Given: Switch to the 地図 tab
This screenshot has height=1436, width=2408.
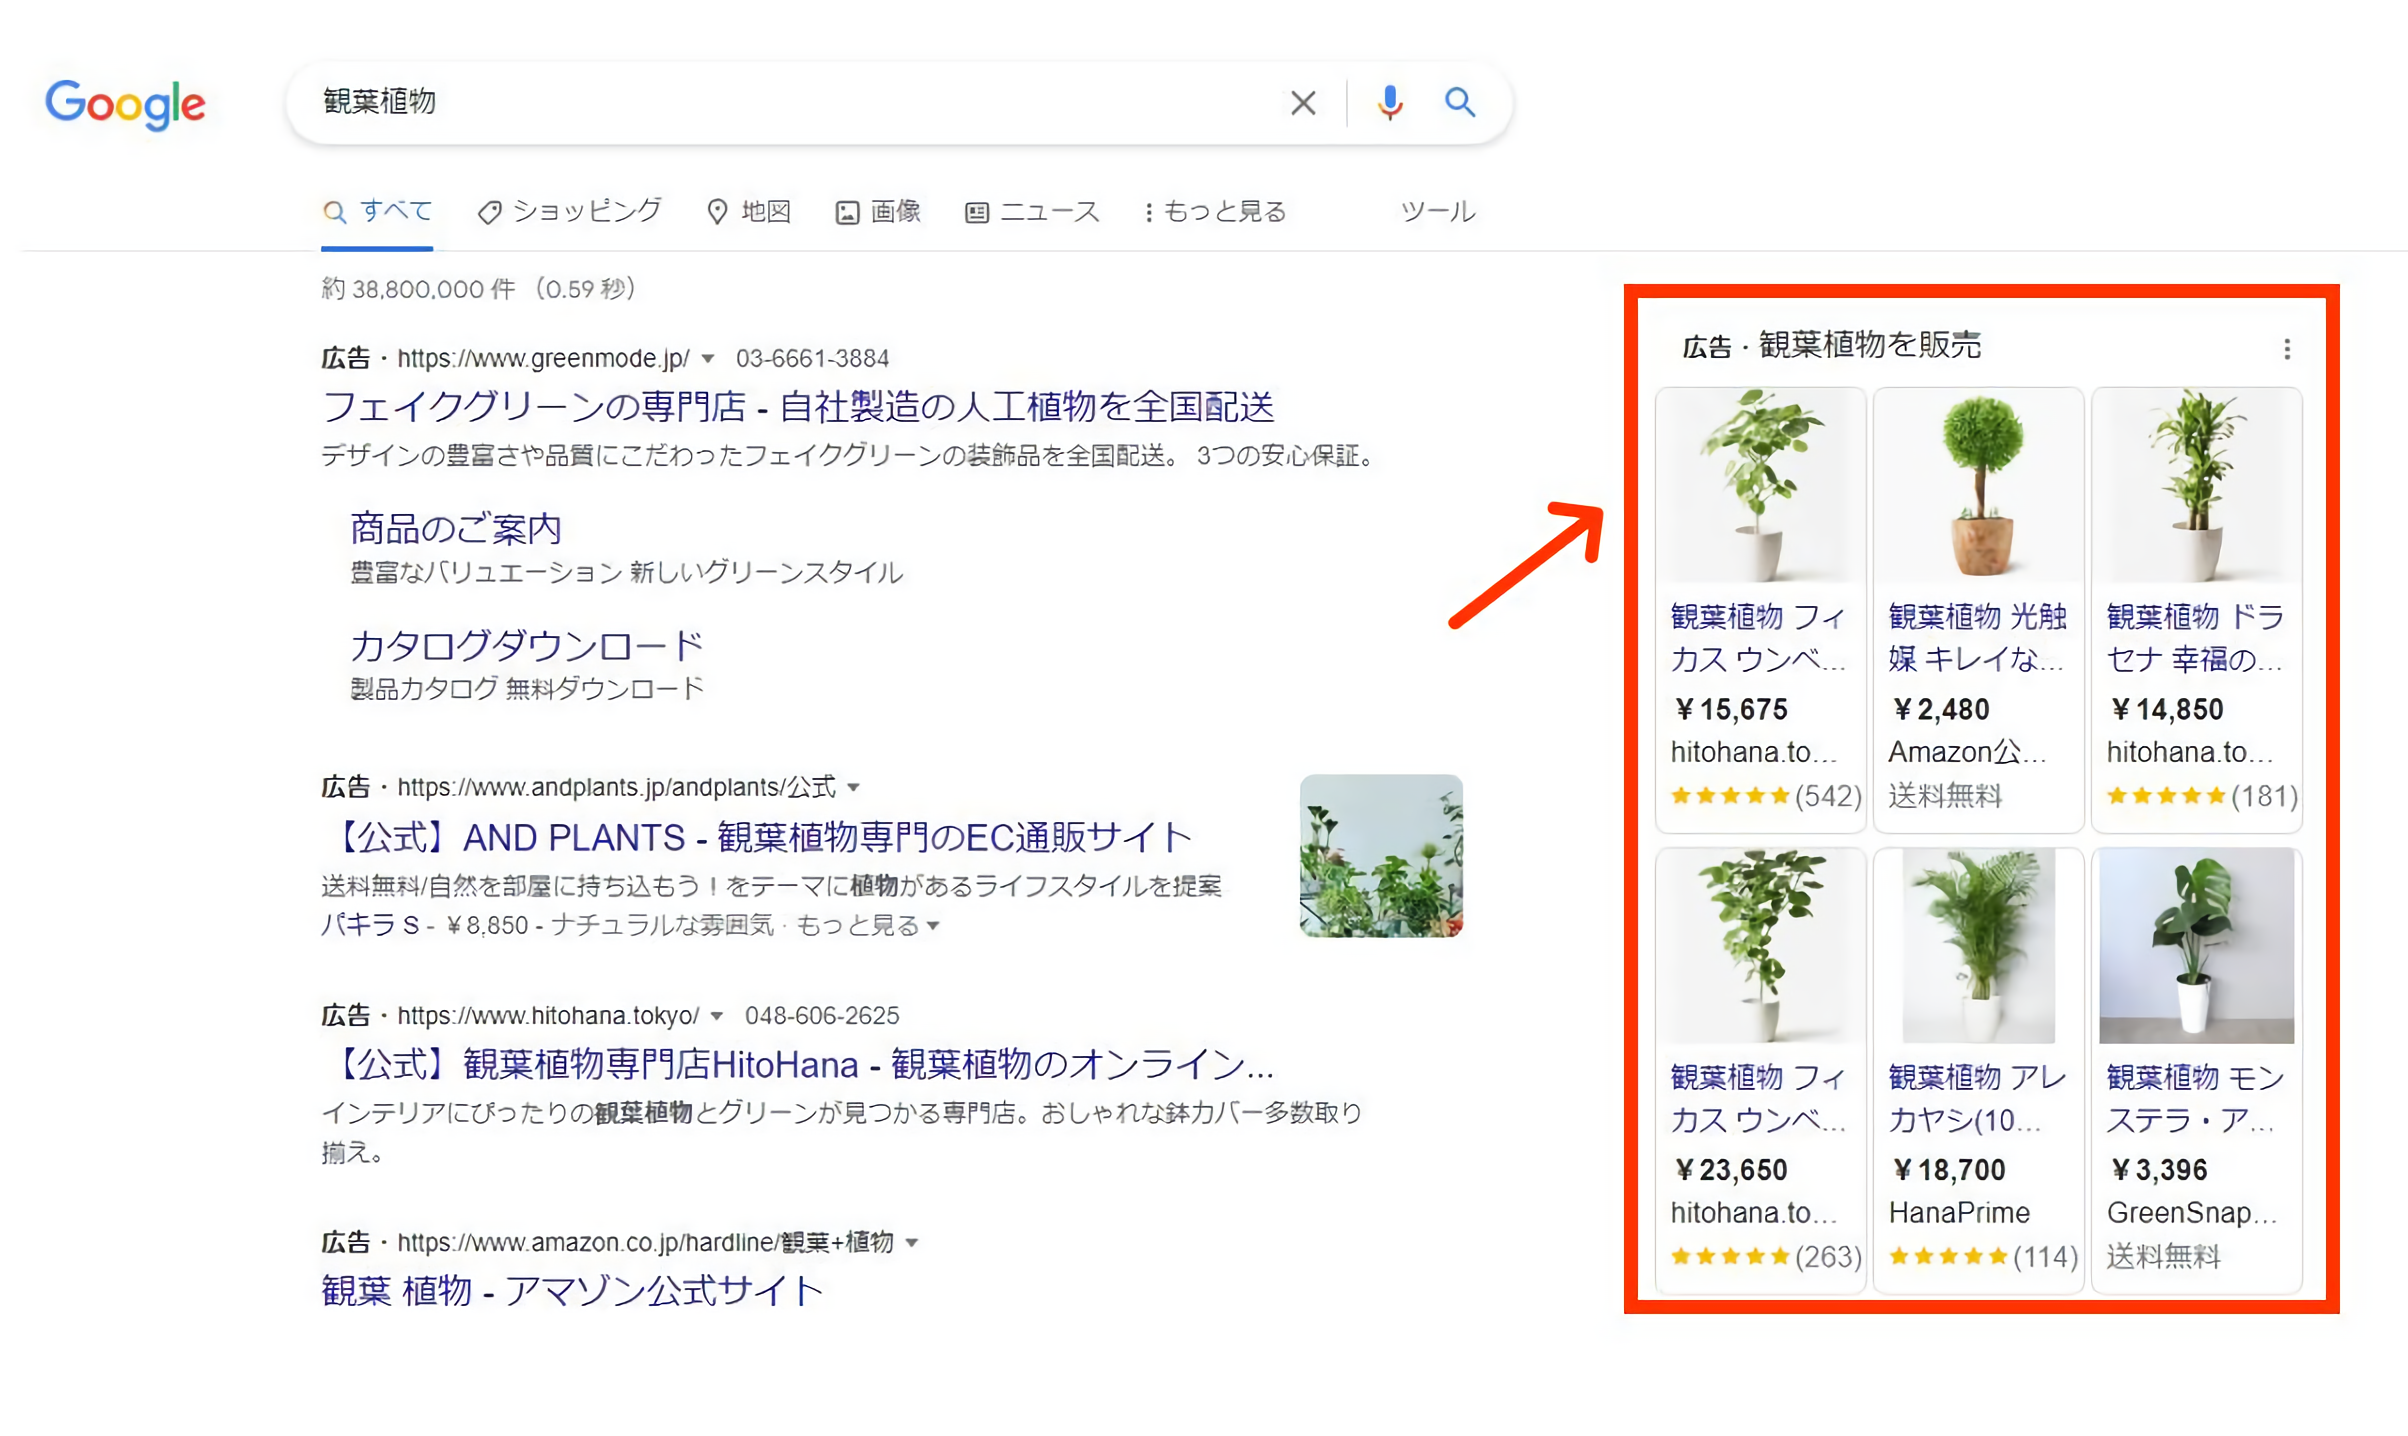Looking at the screenshot, I should tap(749, 211).
